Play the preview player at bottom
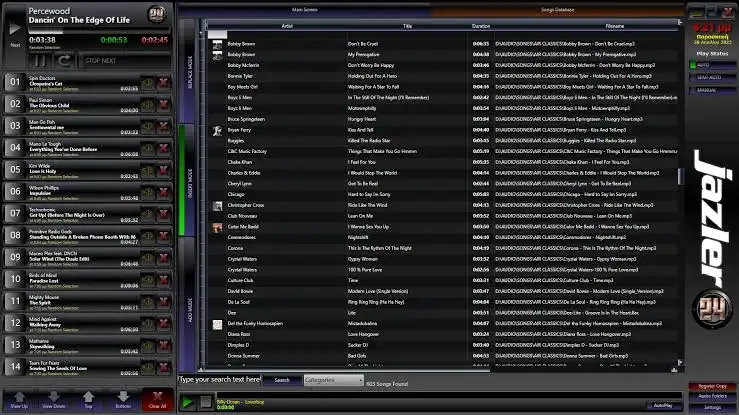Screen dimensions: 739x415 click(188, 402)
